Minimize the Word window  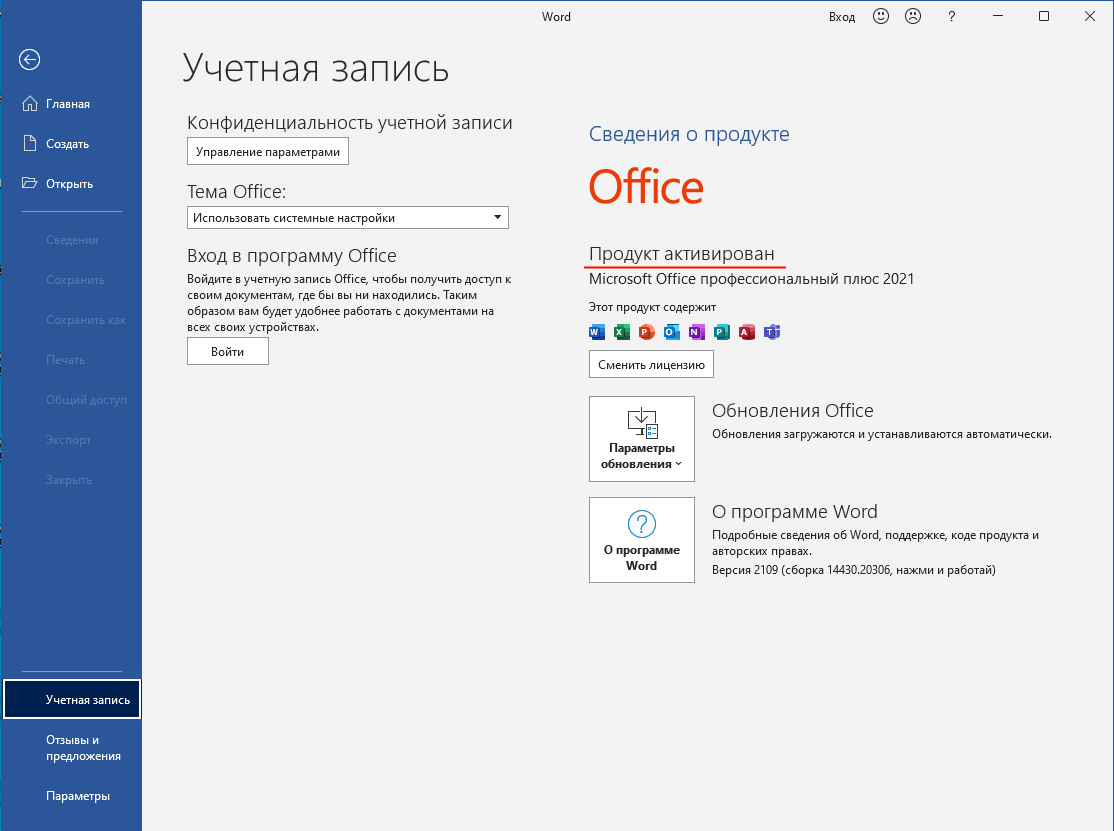click(x=997, y=16)
